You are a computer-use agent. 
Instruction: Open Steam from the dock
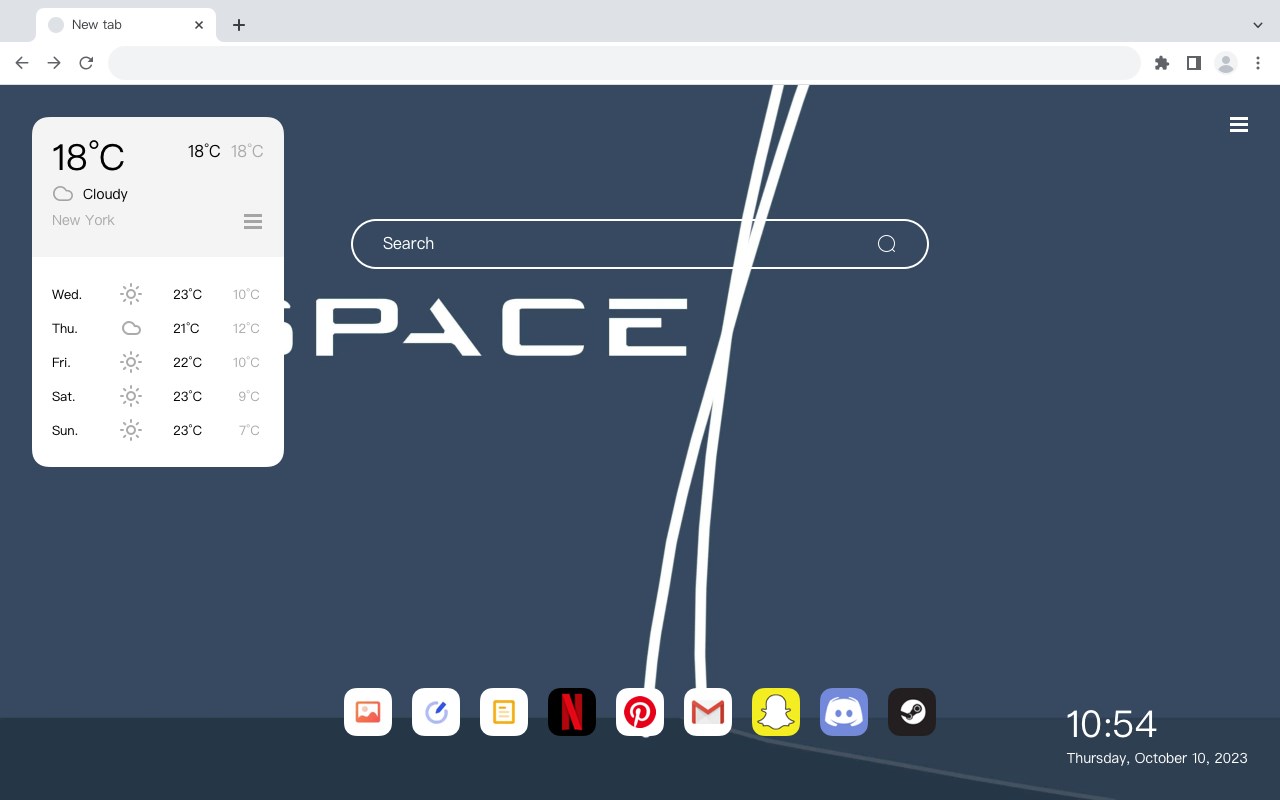912,712
